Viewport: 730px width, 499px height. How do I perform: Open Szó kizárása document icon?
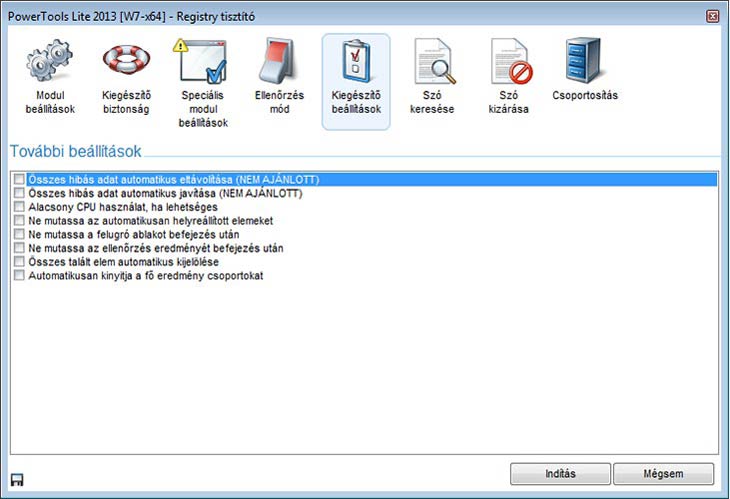(x=511, y=61)
